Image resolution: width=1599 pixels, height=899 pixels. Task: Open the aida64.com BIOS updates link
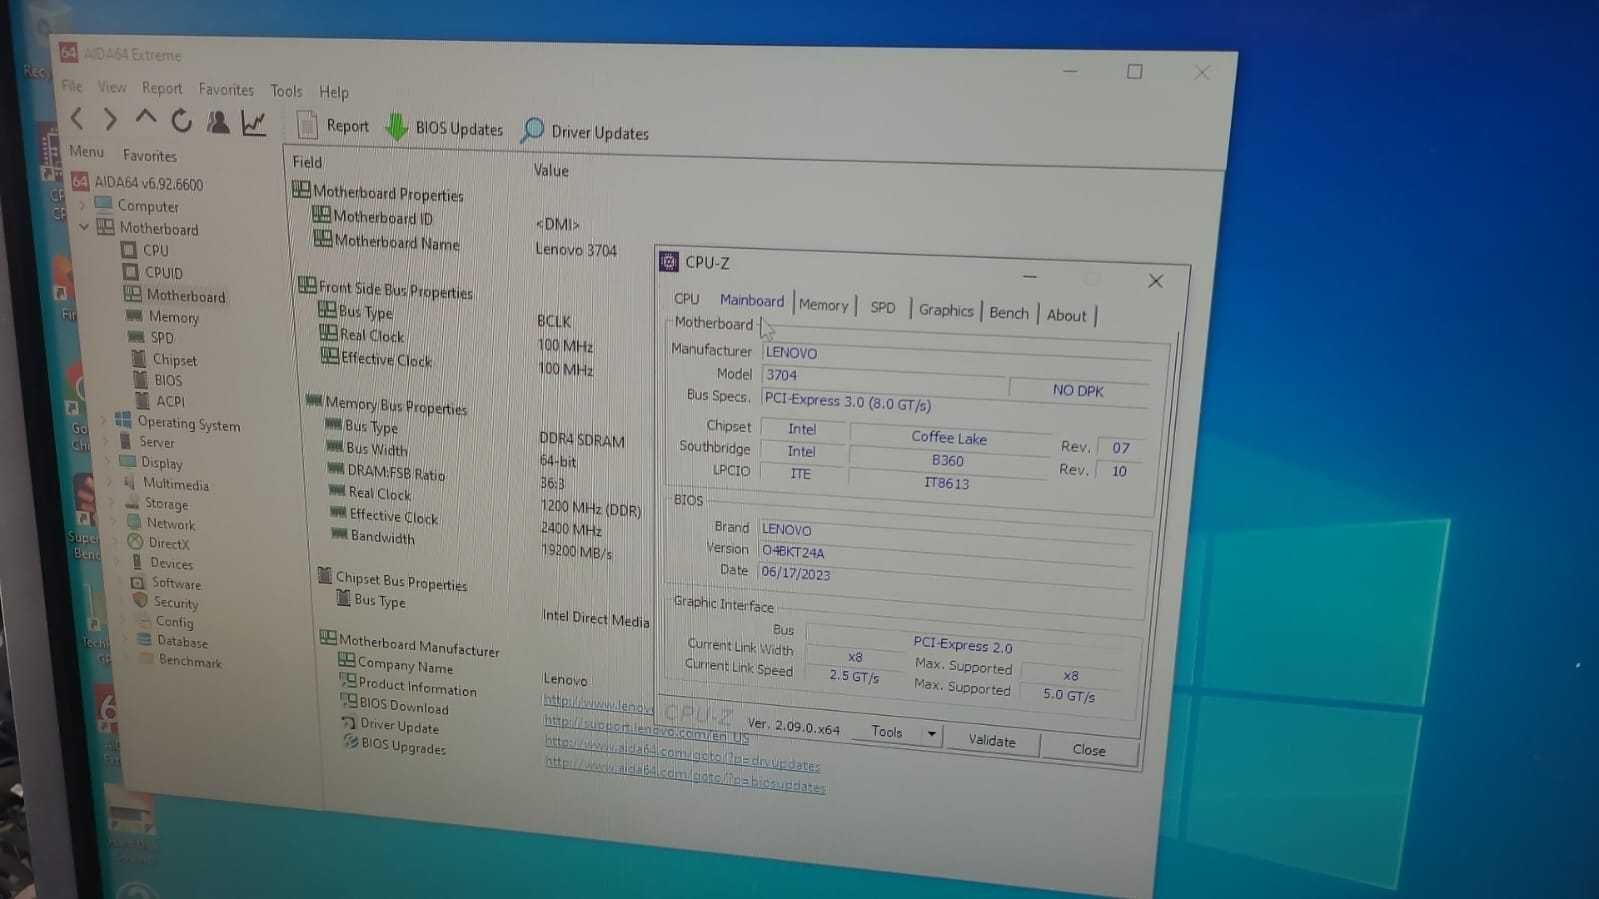pyautogui.click(x=685, y=775)
